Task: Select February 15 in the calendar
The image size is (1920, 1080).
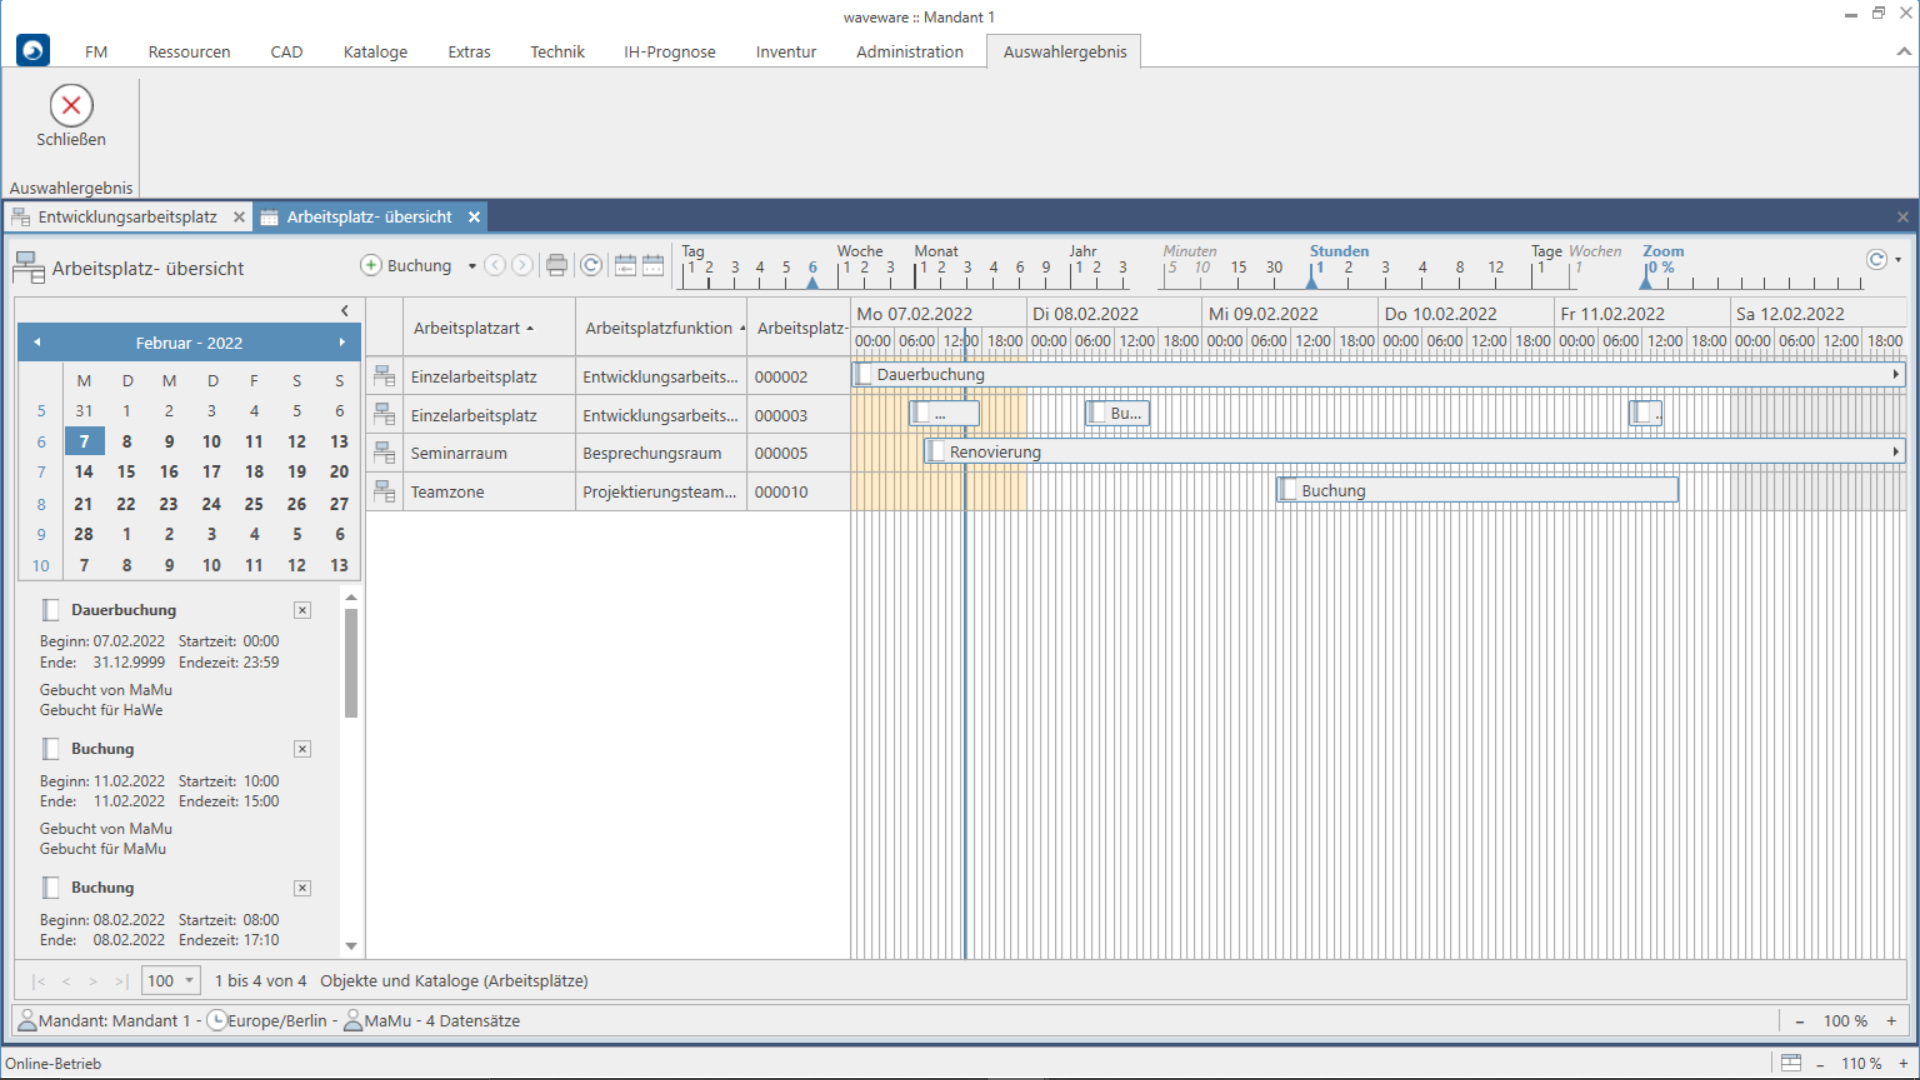Action: click(x=126, y=472)
